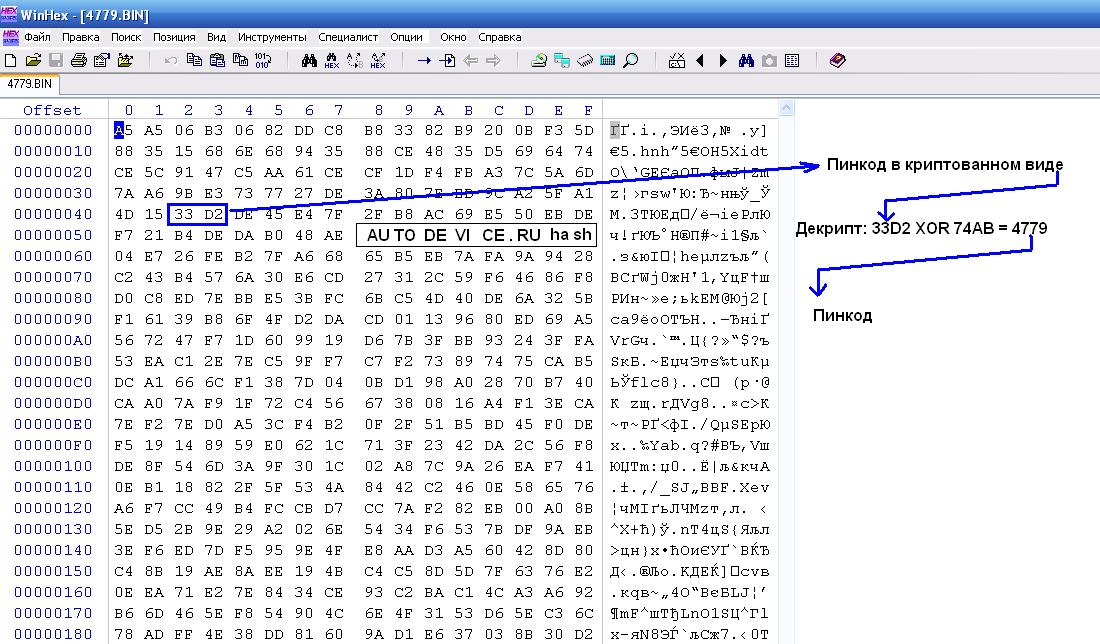Viewport: 1100px width, 644px height.
Task: Click offset row 00000100
Action: [x=53, y=467]
